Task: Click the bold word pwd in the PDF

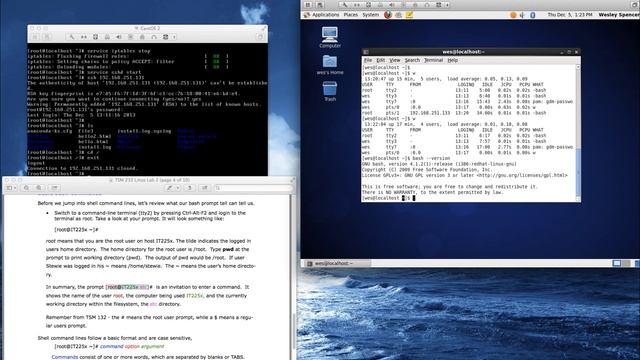Action: pyautogui.click(x=228, y=249)
